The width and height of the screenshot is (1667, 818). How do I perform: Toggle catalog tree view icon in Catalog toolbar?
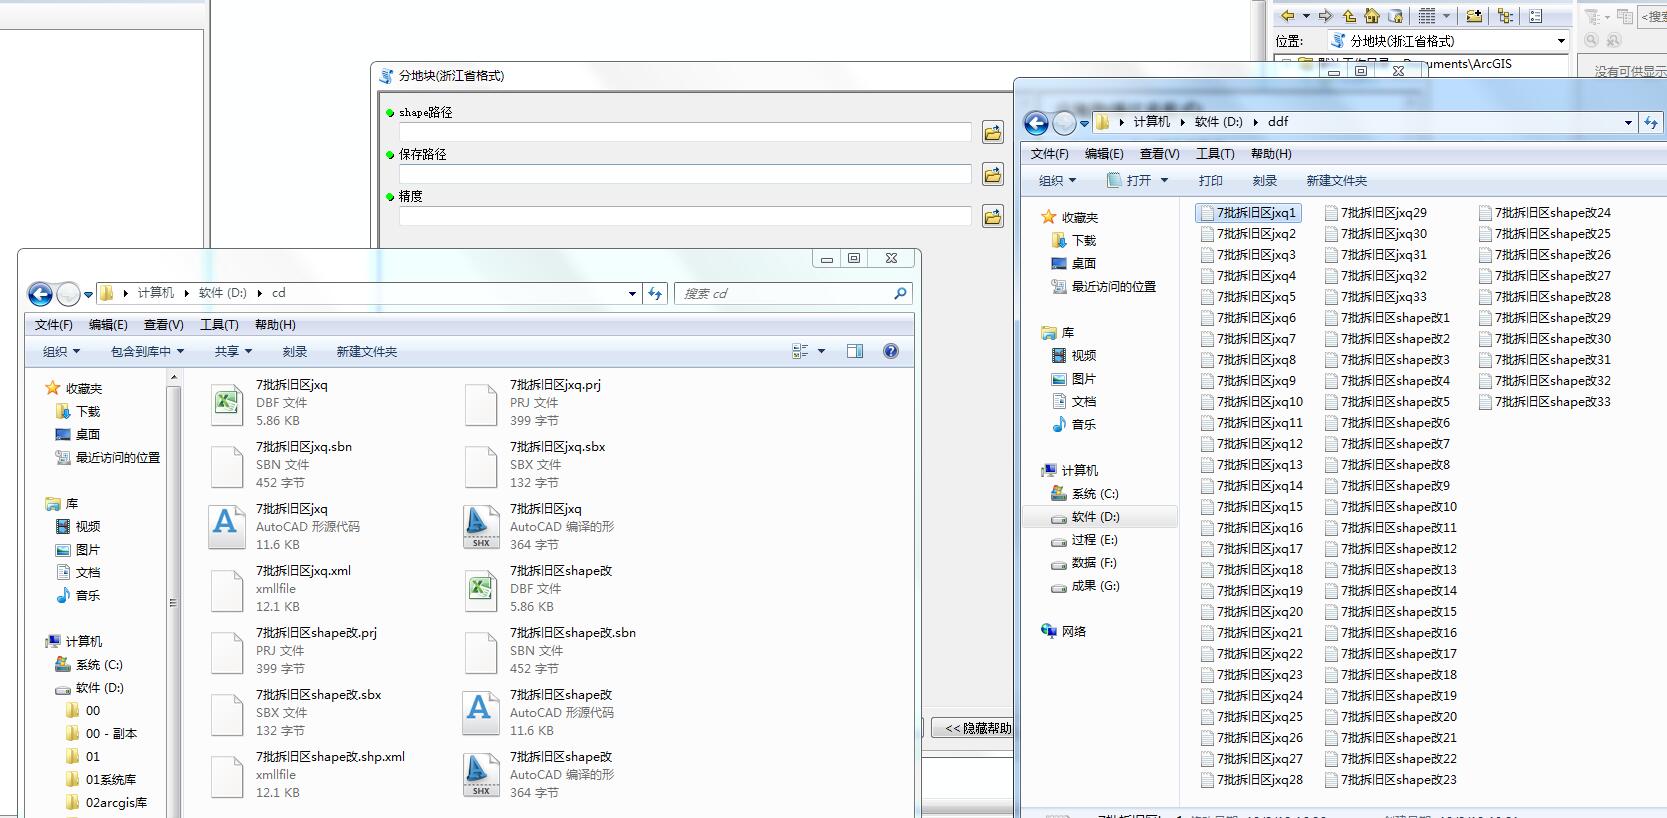click(1505, 15)
